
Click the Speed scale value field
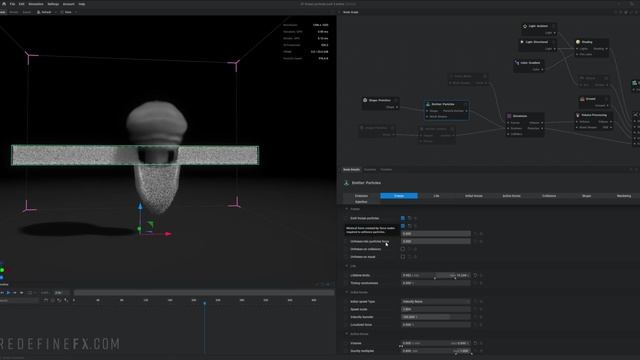(x=436, y=309)
